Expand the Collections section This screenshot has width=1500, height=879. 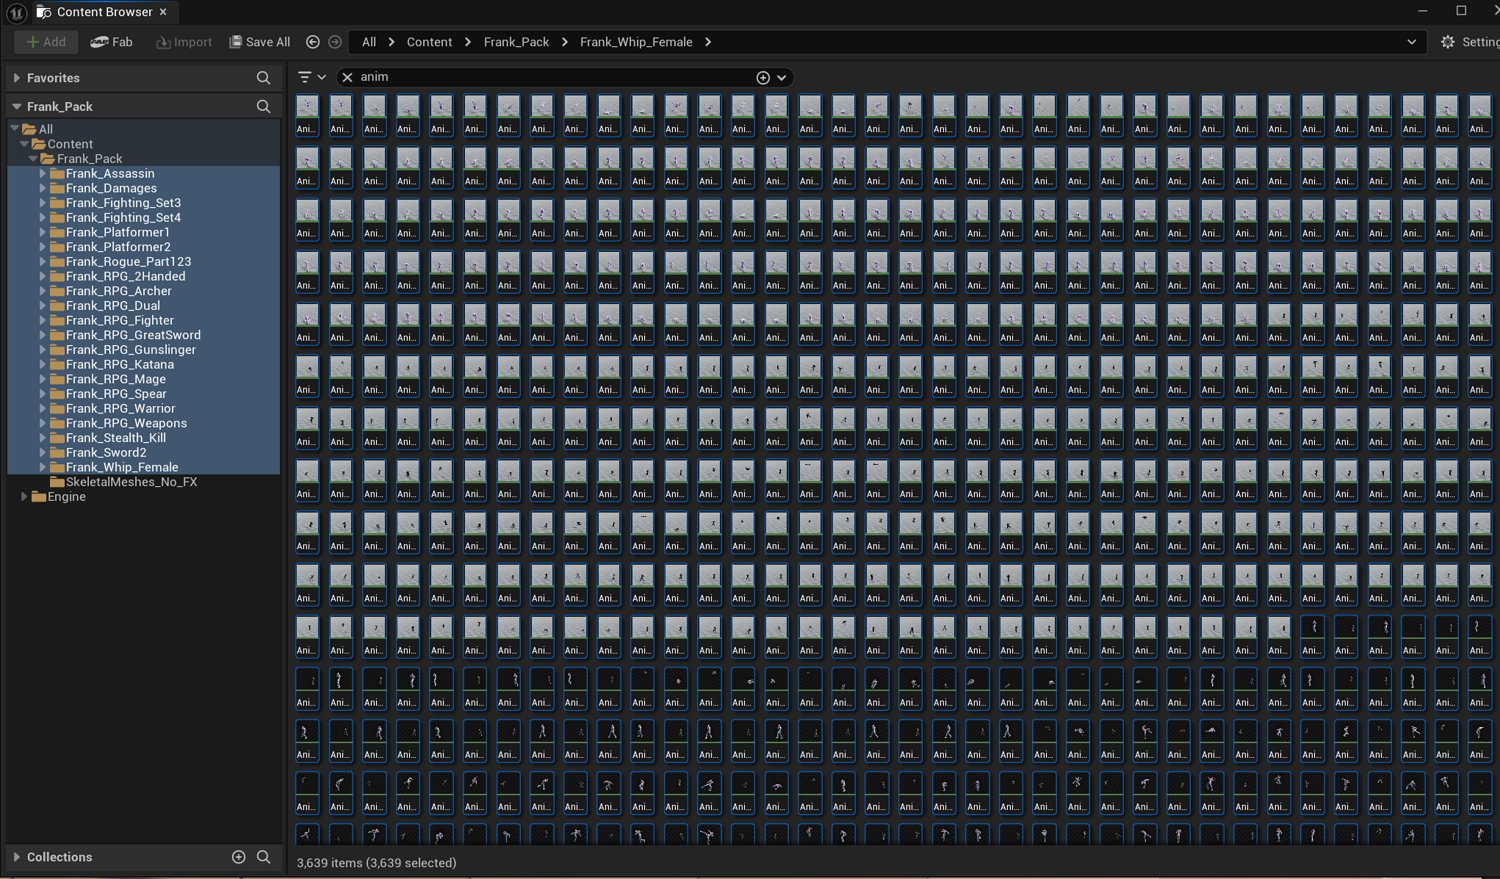pos(17,857)
